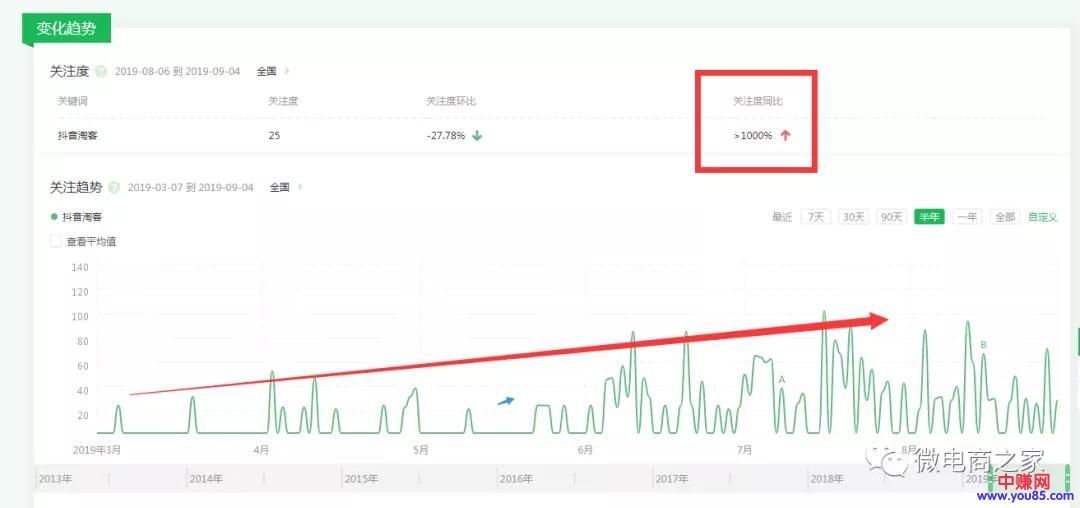Expand the 全国 region selector for 关注趋势
The height and width of the screenshot is (508, 1080).
click(284, 187)
